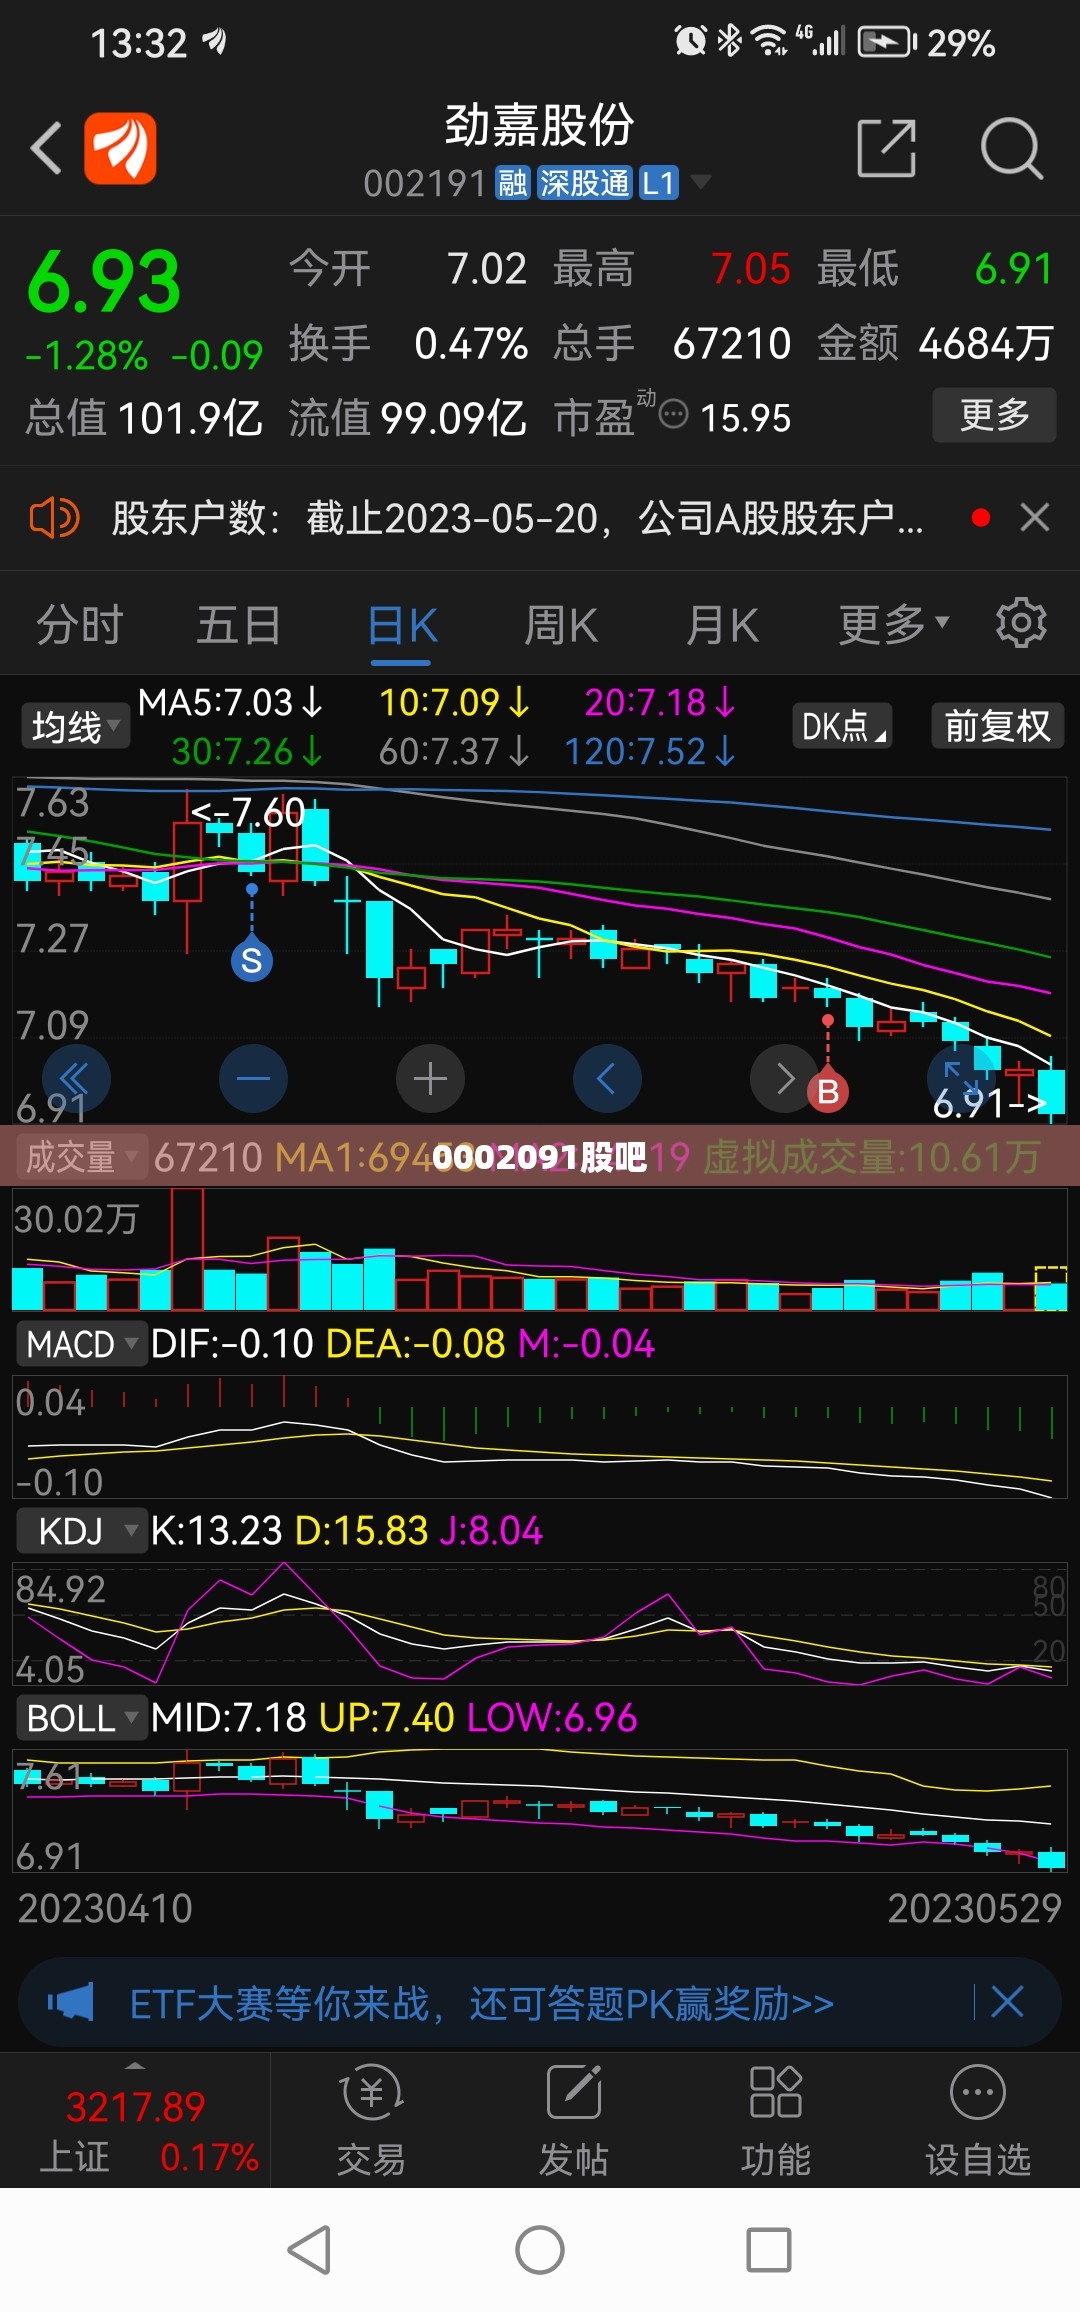The height and width of the screenshot is (2312, 1080).
Task: Tap the MID:7.18 BOLL value
Action: [229, 1718]
